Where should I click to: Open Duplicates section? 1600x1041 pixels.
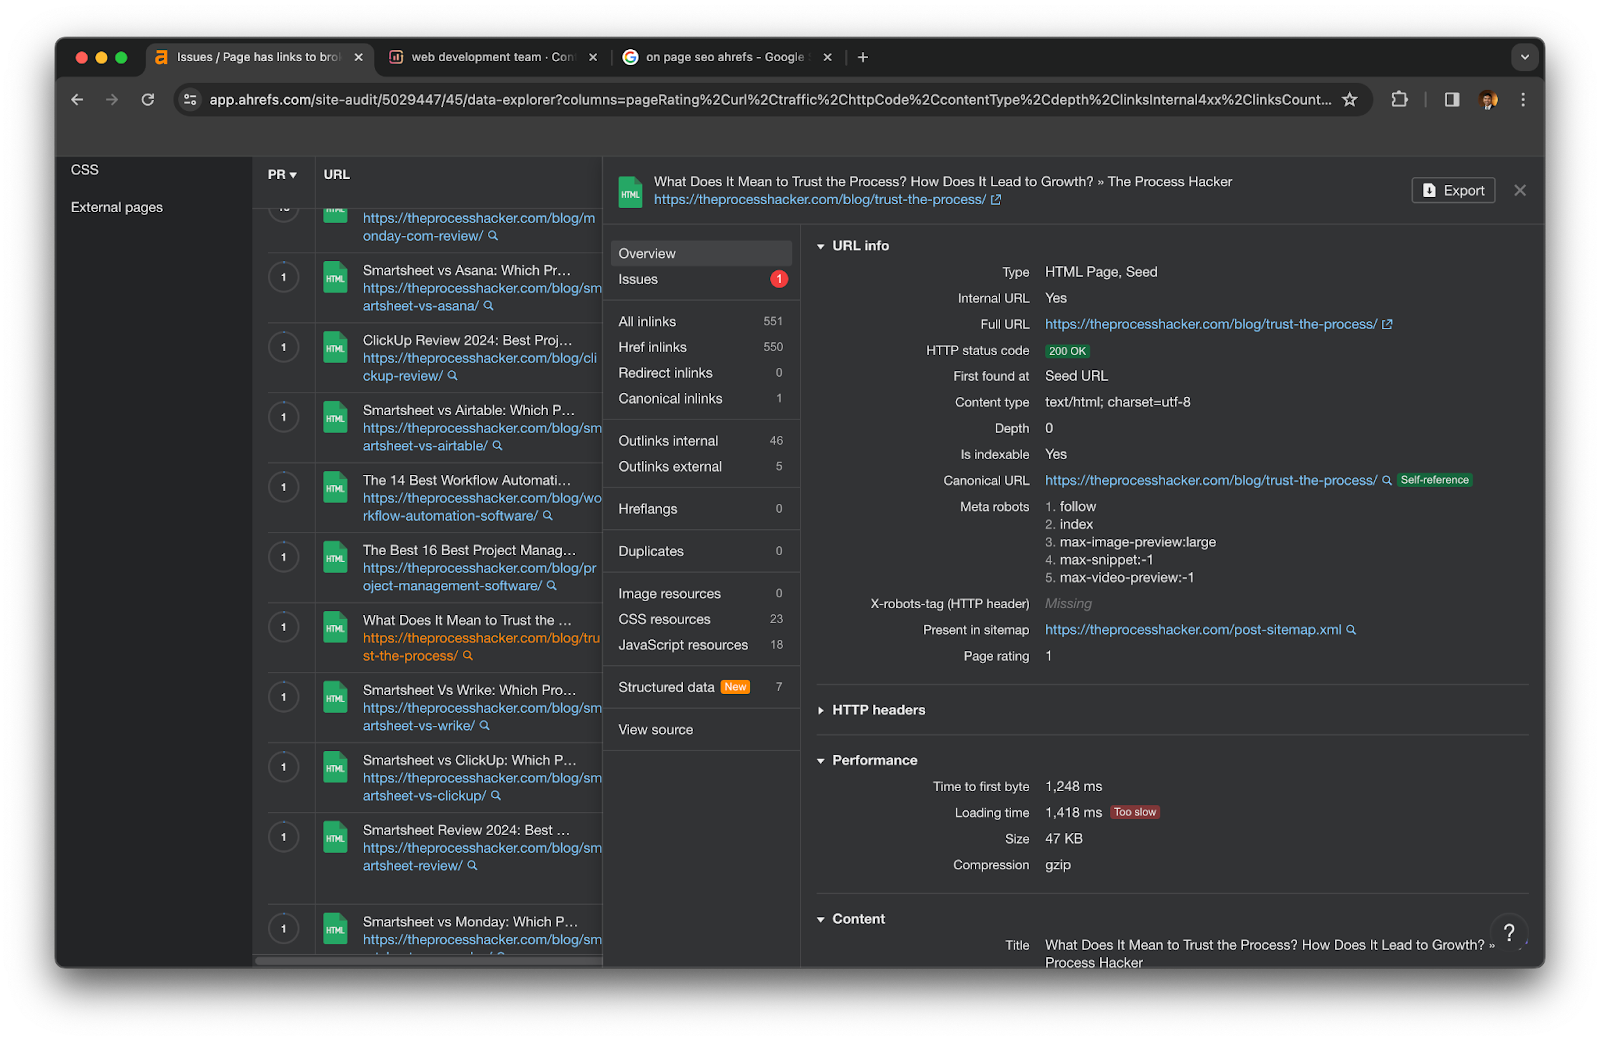pyautogui.click(x=701, y=552)
